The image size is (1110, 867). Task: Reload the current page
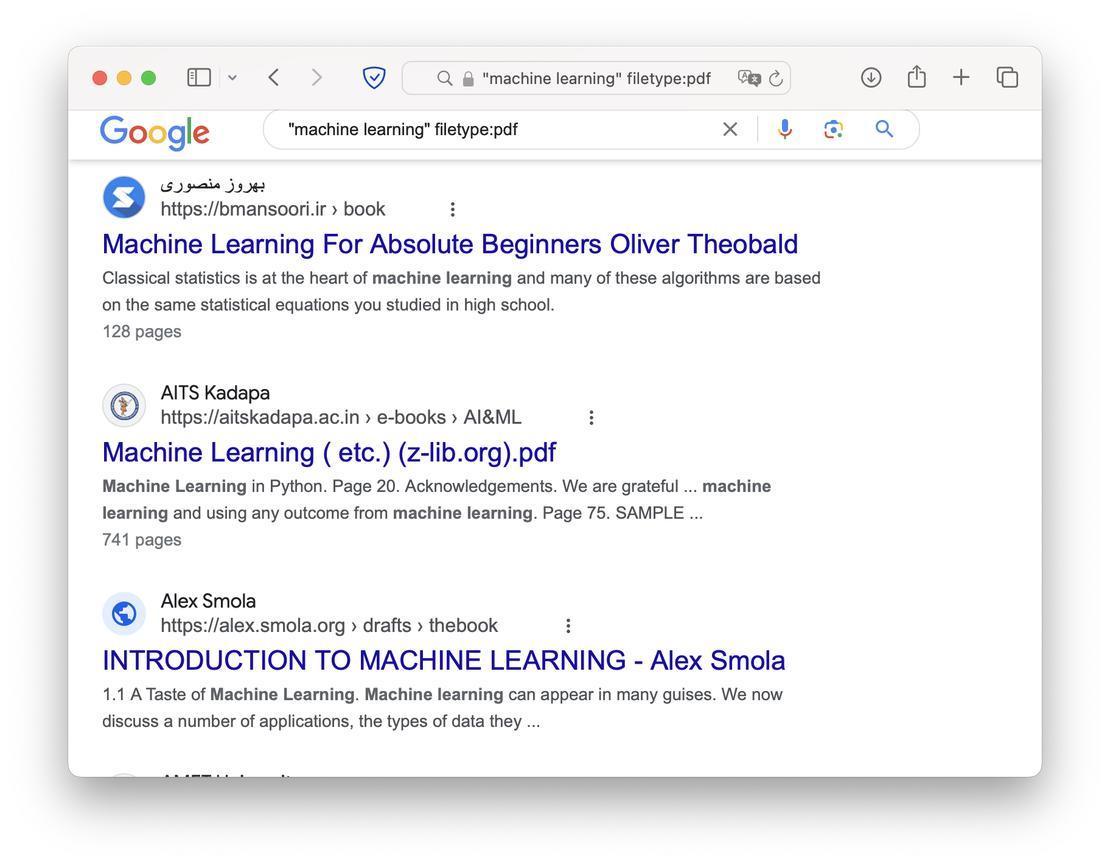(776, 79)
